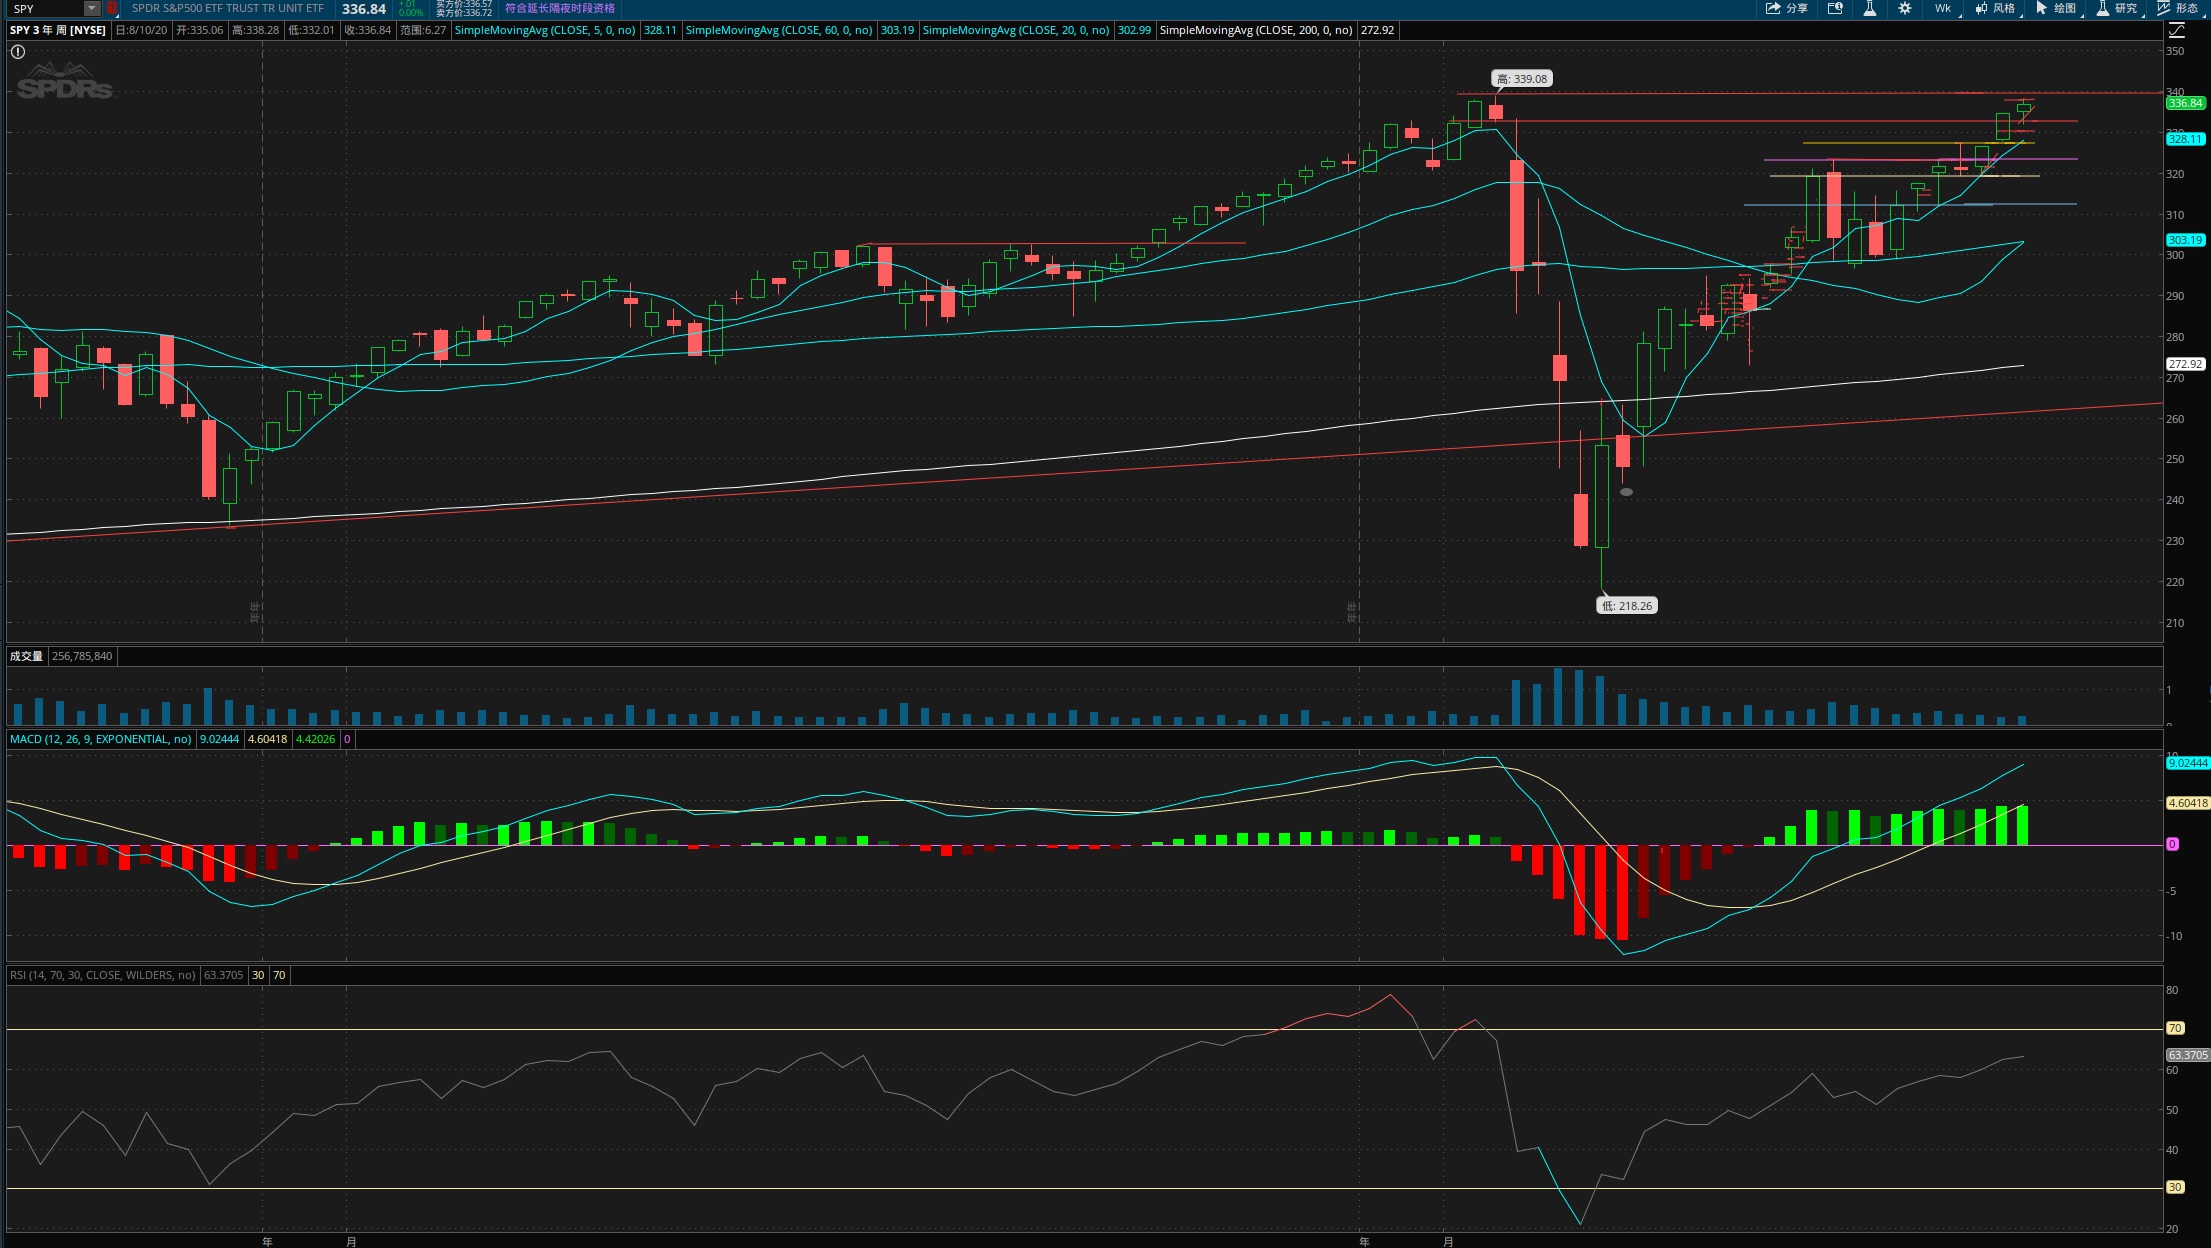Click the alert exclamation icon on chart
2211x1248 pixels.
point(18,51)
